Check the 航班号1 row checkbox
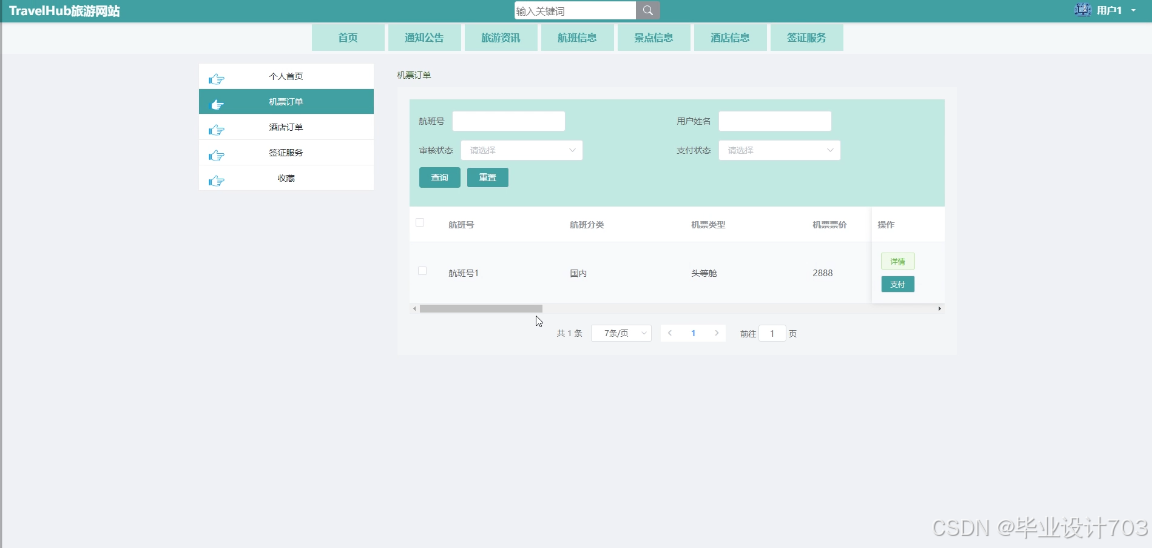The width and height of the screenshot is (1152, 548). pos(422,270)
